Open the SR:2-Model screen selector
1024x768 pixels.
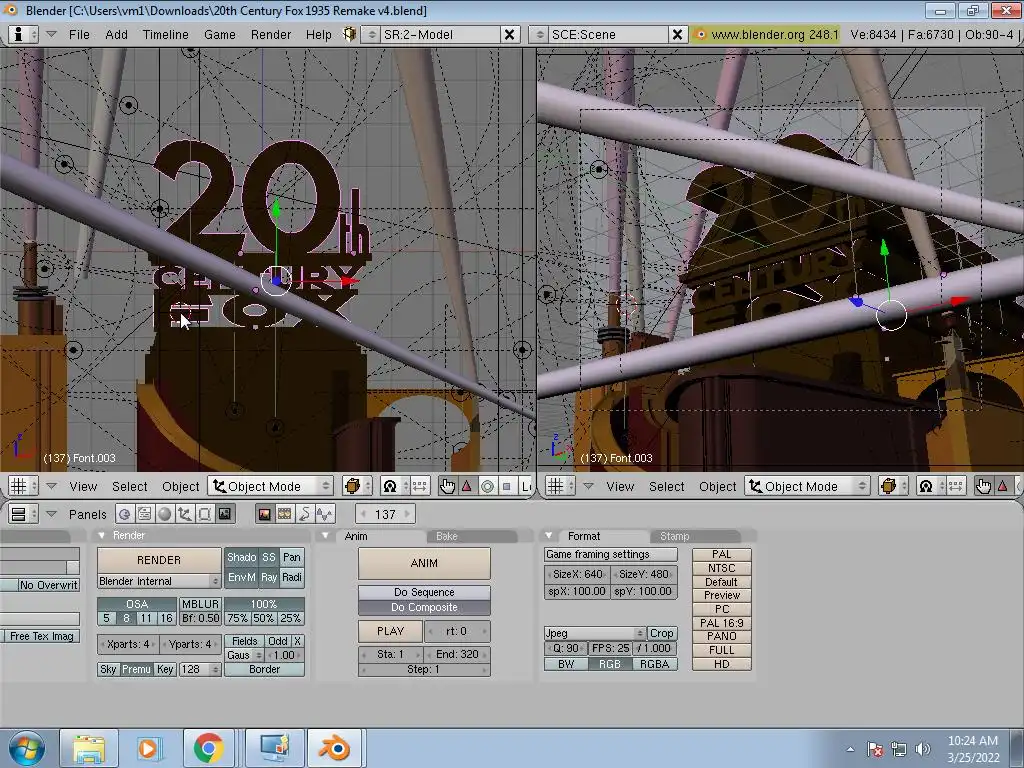pyautogui.click(x=431, y=35)
